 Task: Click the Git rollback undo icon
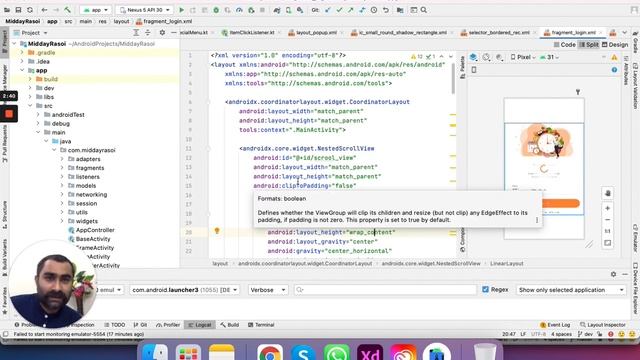386,10
